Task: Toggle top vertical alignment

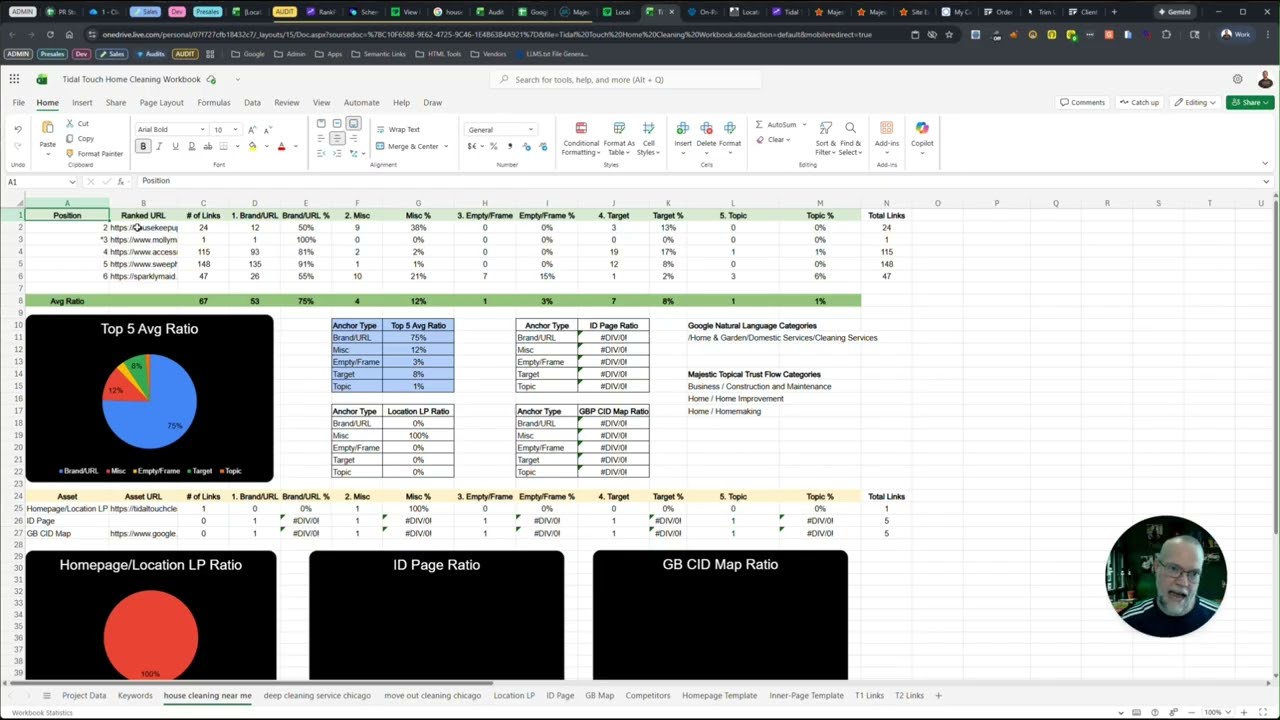Action: click(x=321, y=124)
